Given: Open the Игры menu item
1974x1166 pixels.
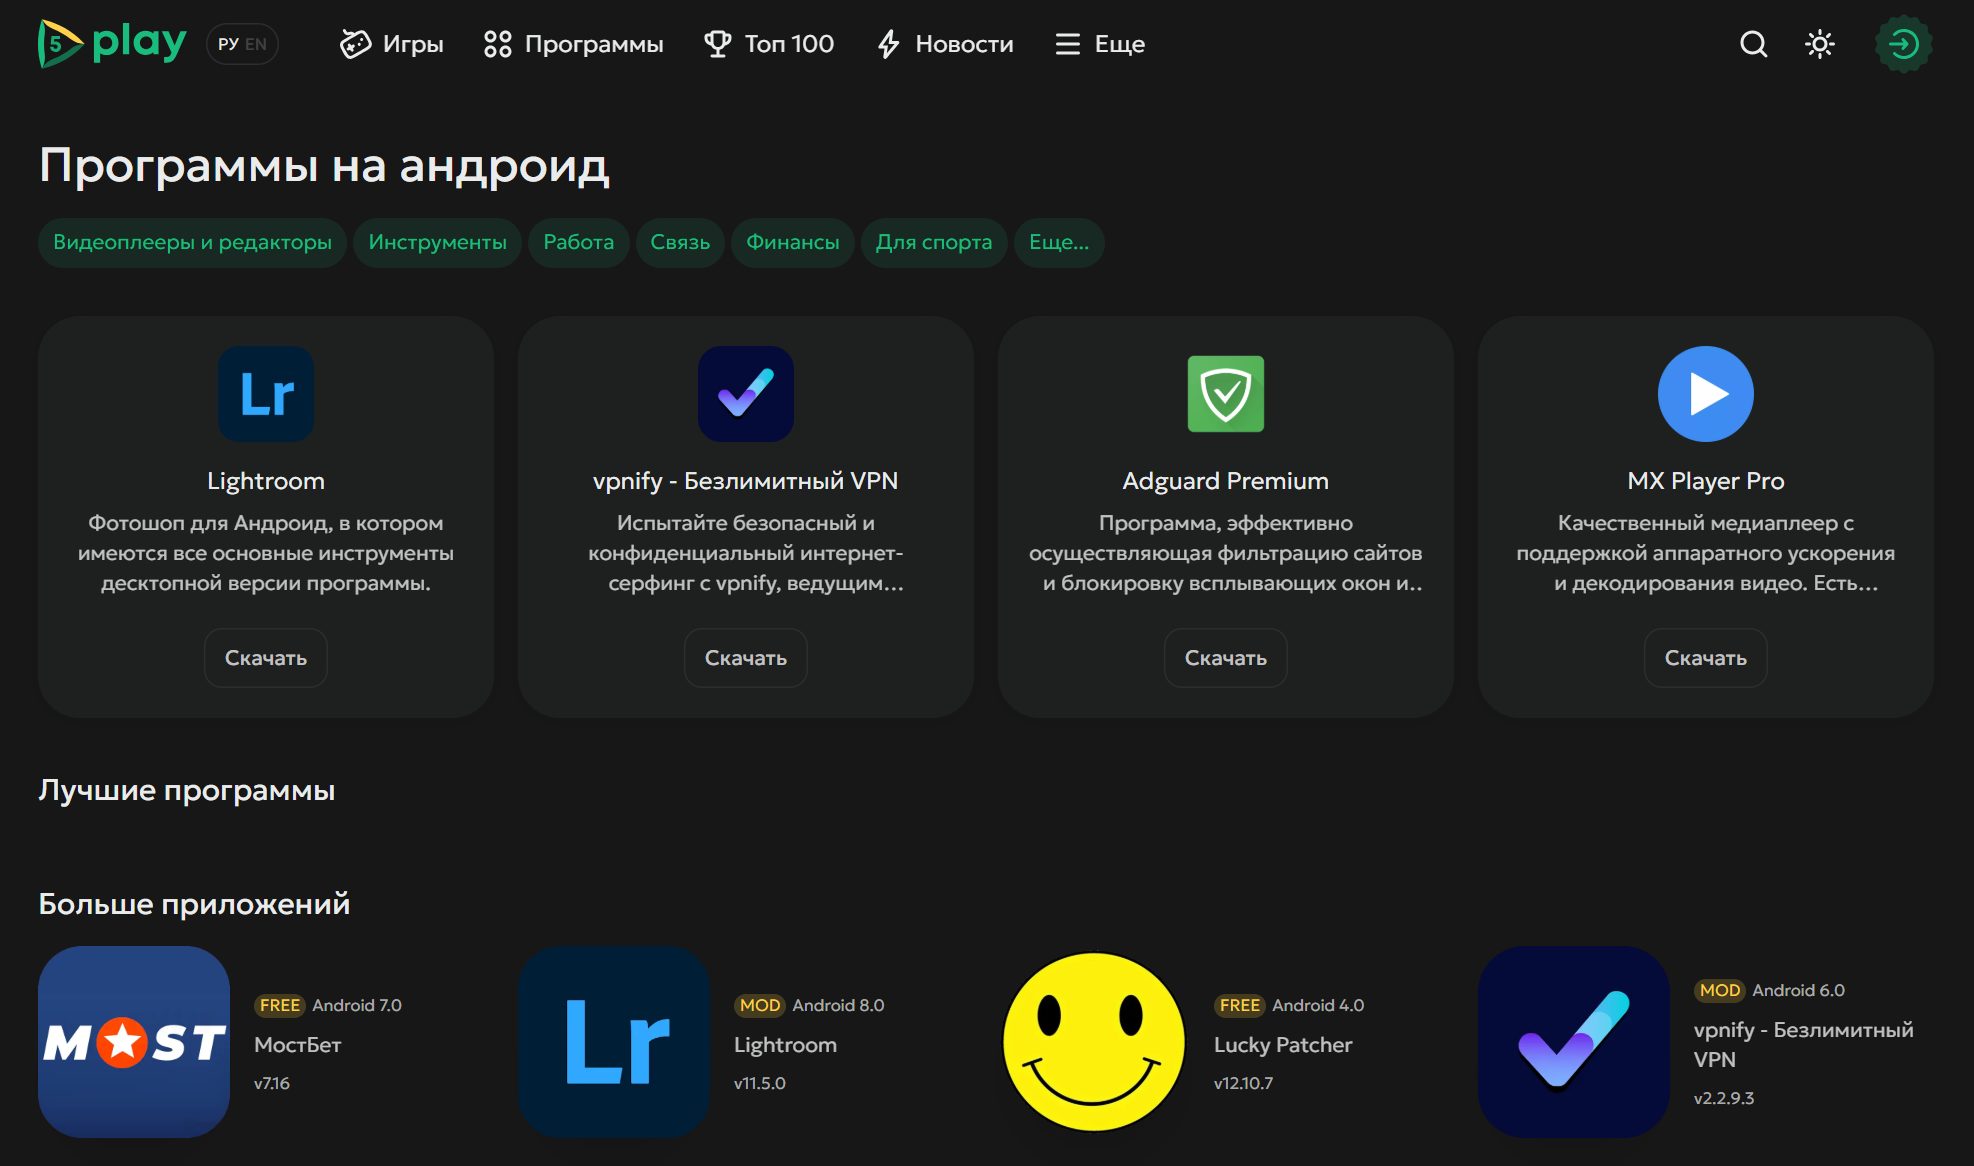Looking at the screenshot, I should point(392,44).
